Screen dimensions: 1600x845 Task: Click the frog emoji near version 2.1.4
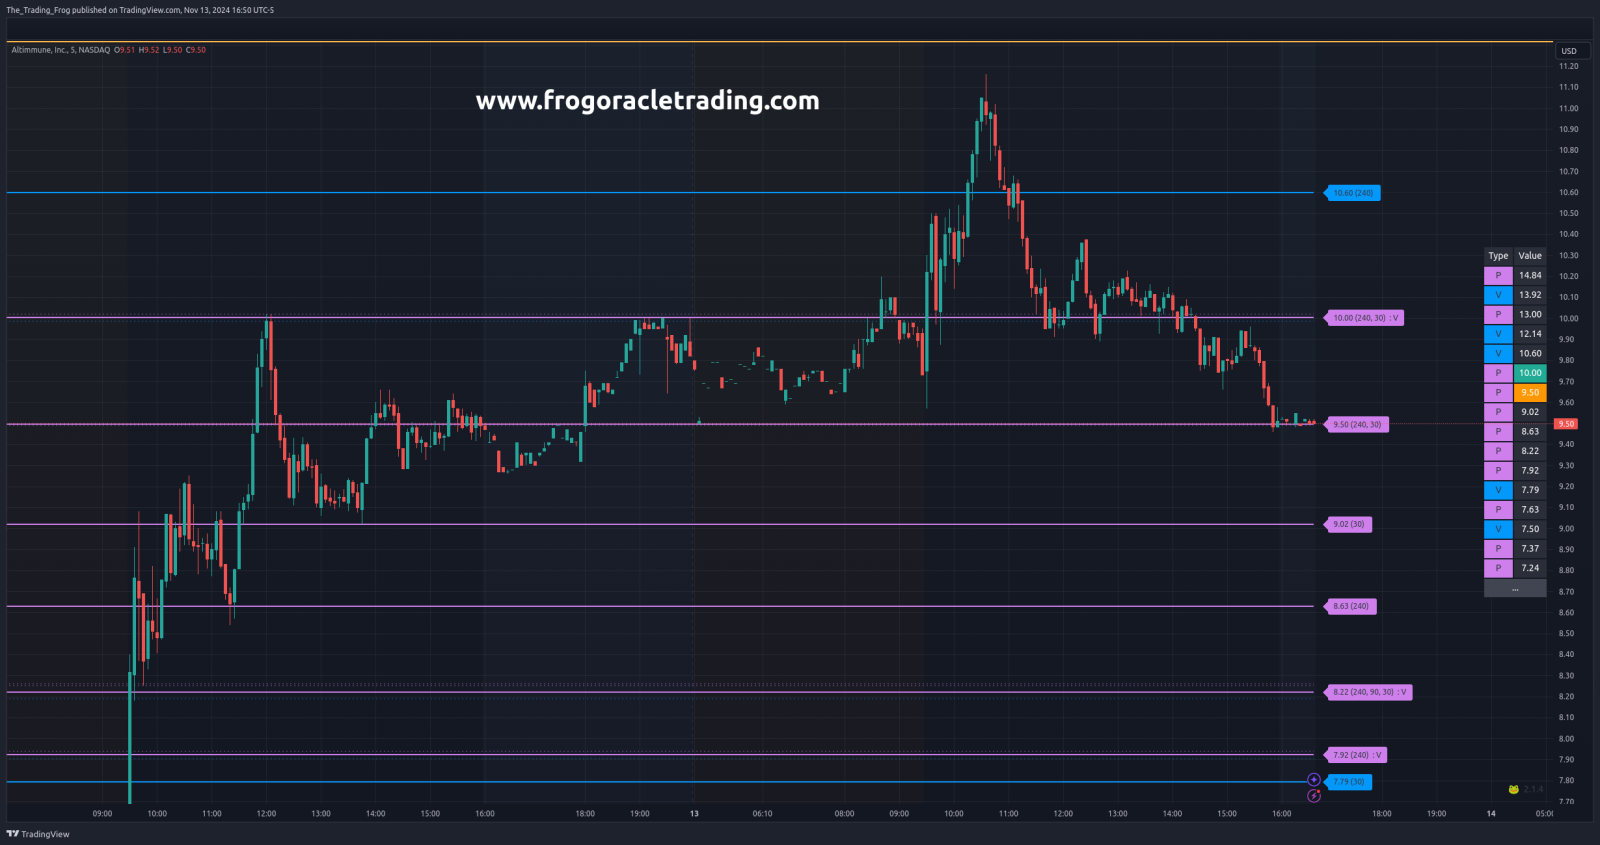(x=1514, y=789)
